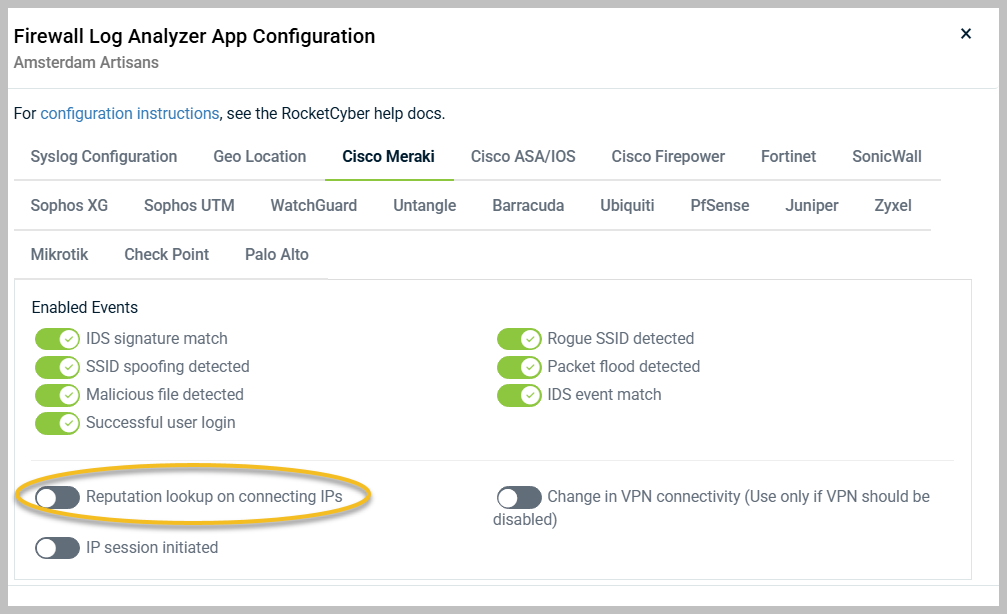
Task: Disable Malicious file detected events
Action: pos(57,394)
